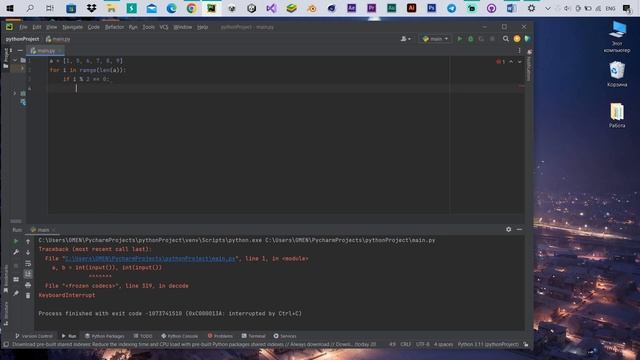Print the console output with printer icon

[28, 285]
